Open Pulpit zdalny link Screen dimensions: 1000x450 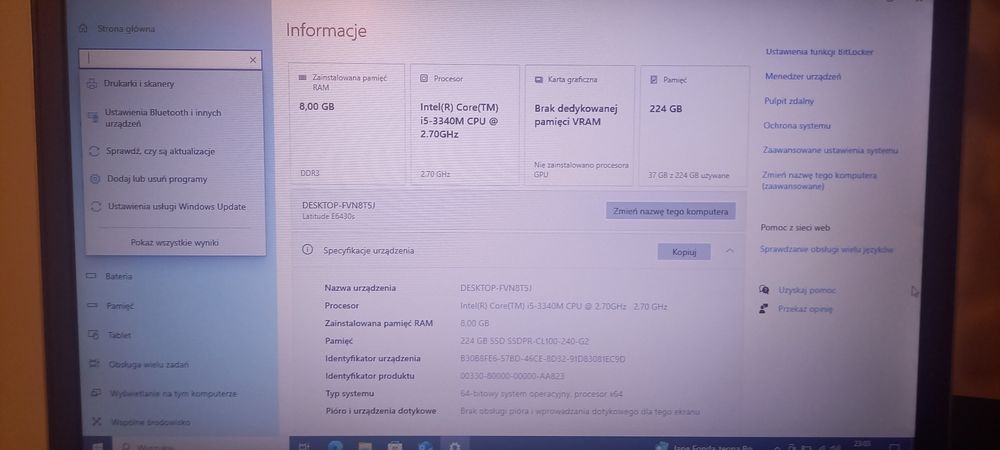[x=789, y=101]
